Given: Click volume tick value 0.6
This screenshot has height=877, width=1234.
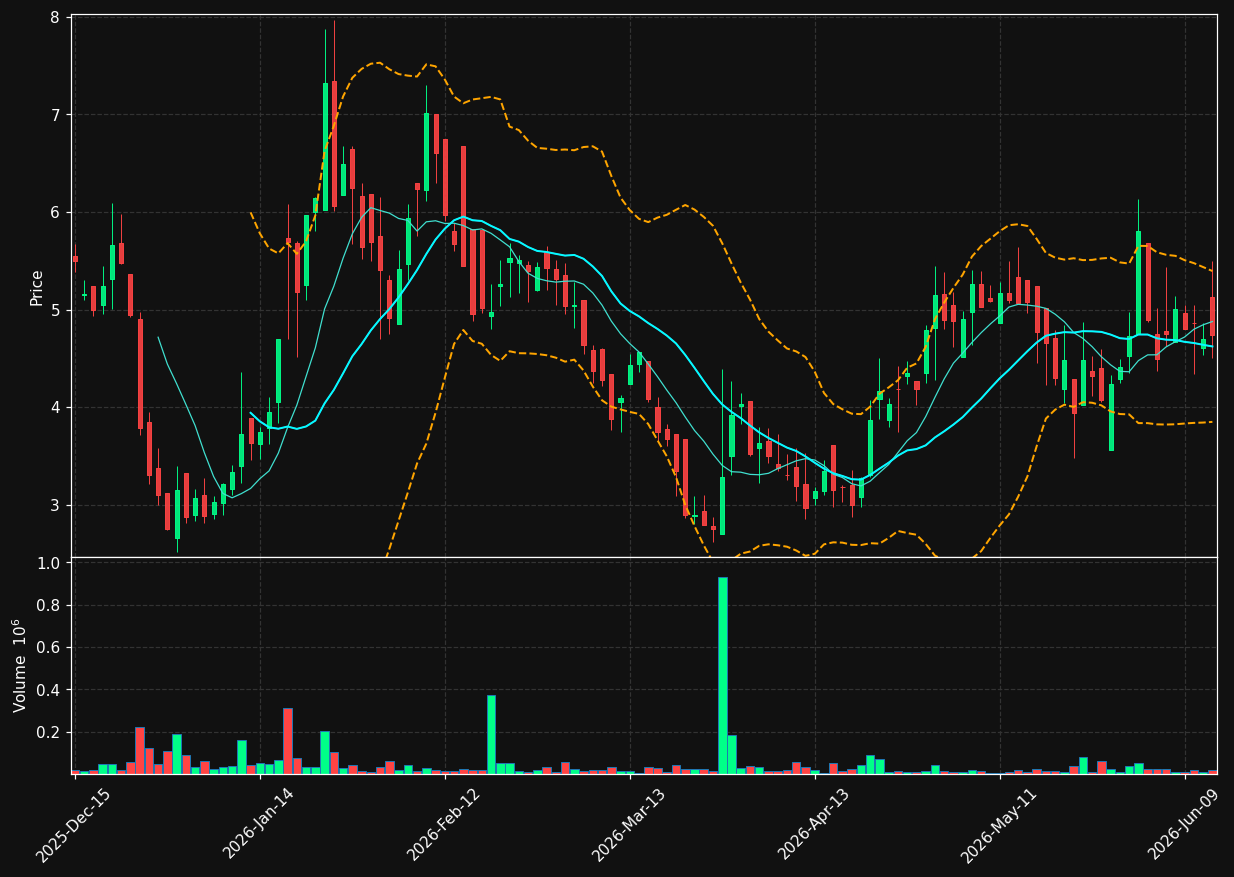Looking at the screenshot, I should [48, 648].
